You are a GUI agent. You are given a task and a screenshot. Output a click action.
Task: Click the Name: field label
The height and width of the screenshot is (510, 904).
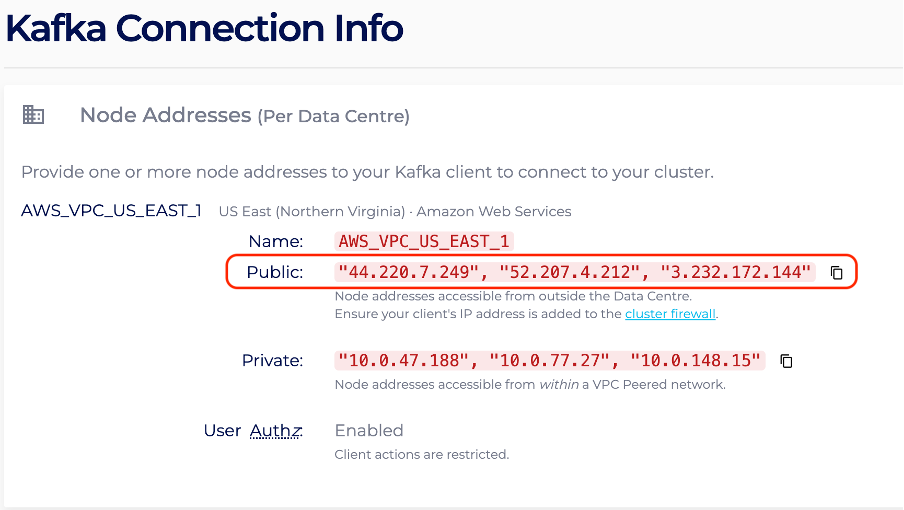[276, 241]
